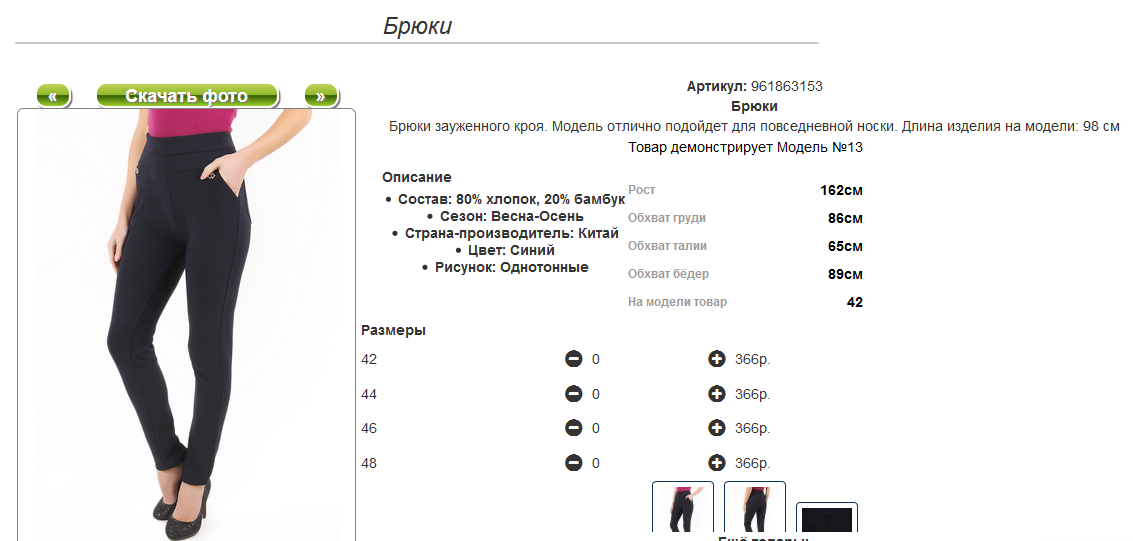Open the dark fabric color thumbnail
This screenshot has width=1133, height=541.
pos(827,520)
